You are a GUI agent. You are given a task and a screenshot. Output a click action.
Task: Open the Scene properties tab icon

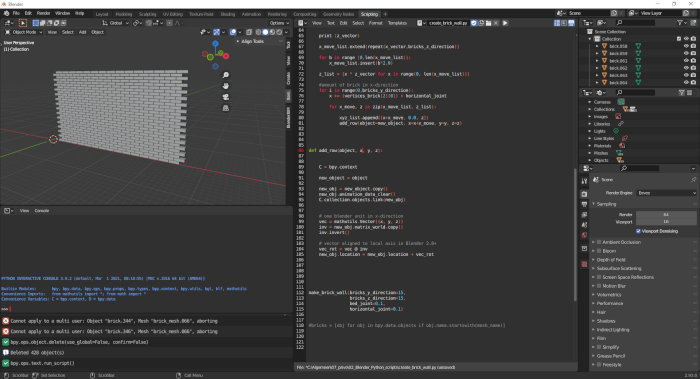click(584, 225)
